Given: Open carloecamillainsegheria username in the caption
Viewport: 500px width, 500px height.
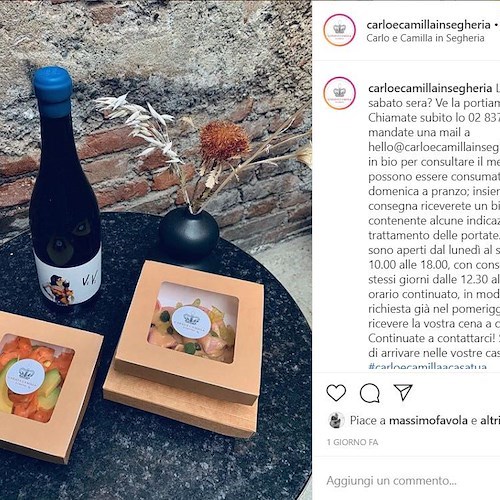Looking at the screenshot, I should (430, 88).
